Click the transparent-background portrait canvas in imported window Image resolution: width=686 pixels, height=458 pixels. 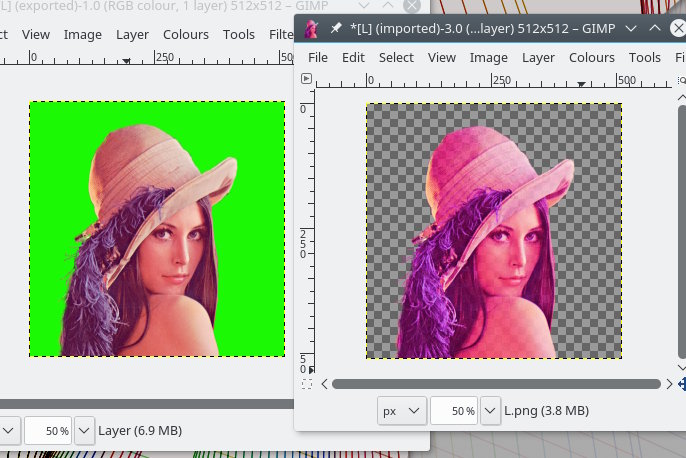(x=494, y=231)
